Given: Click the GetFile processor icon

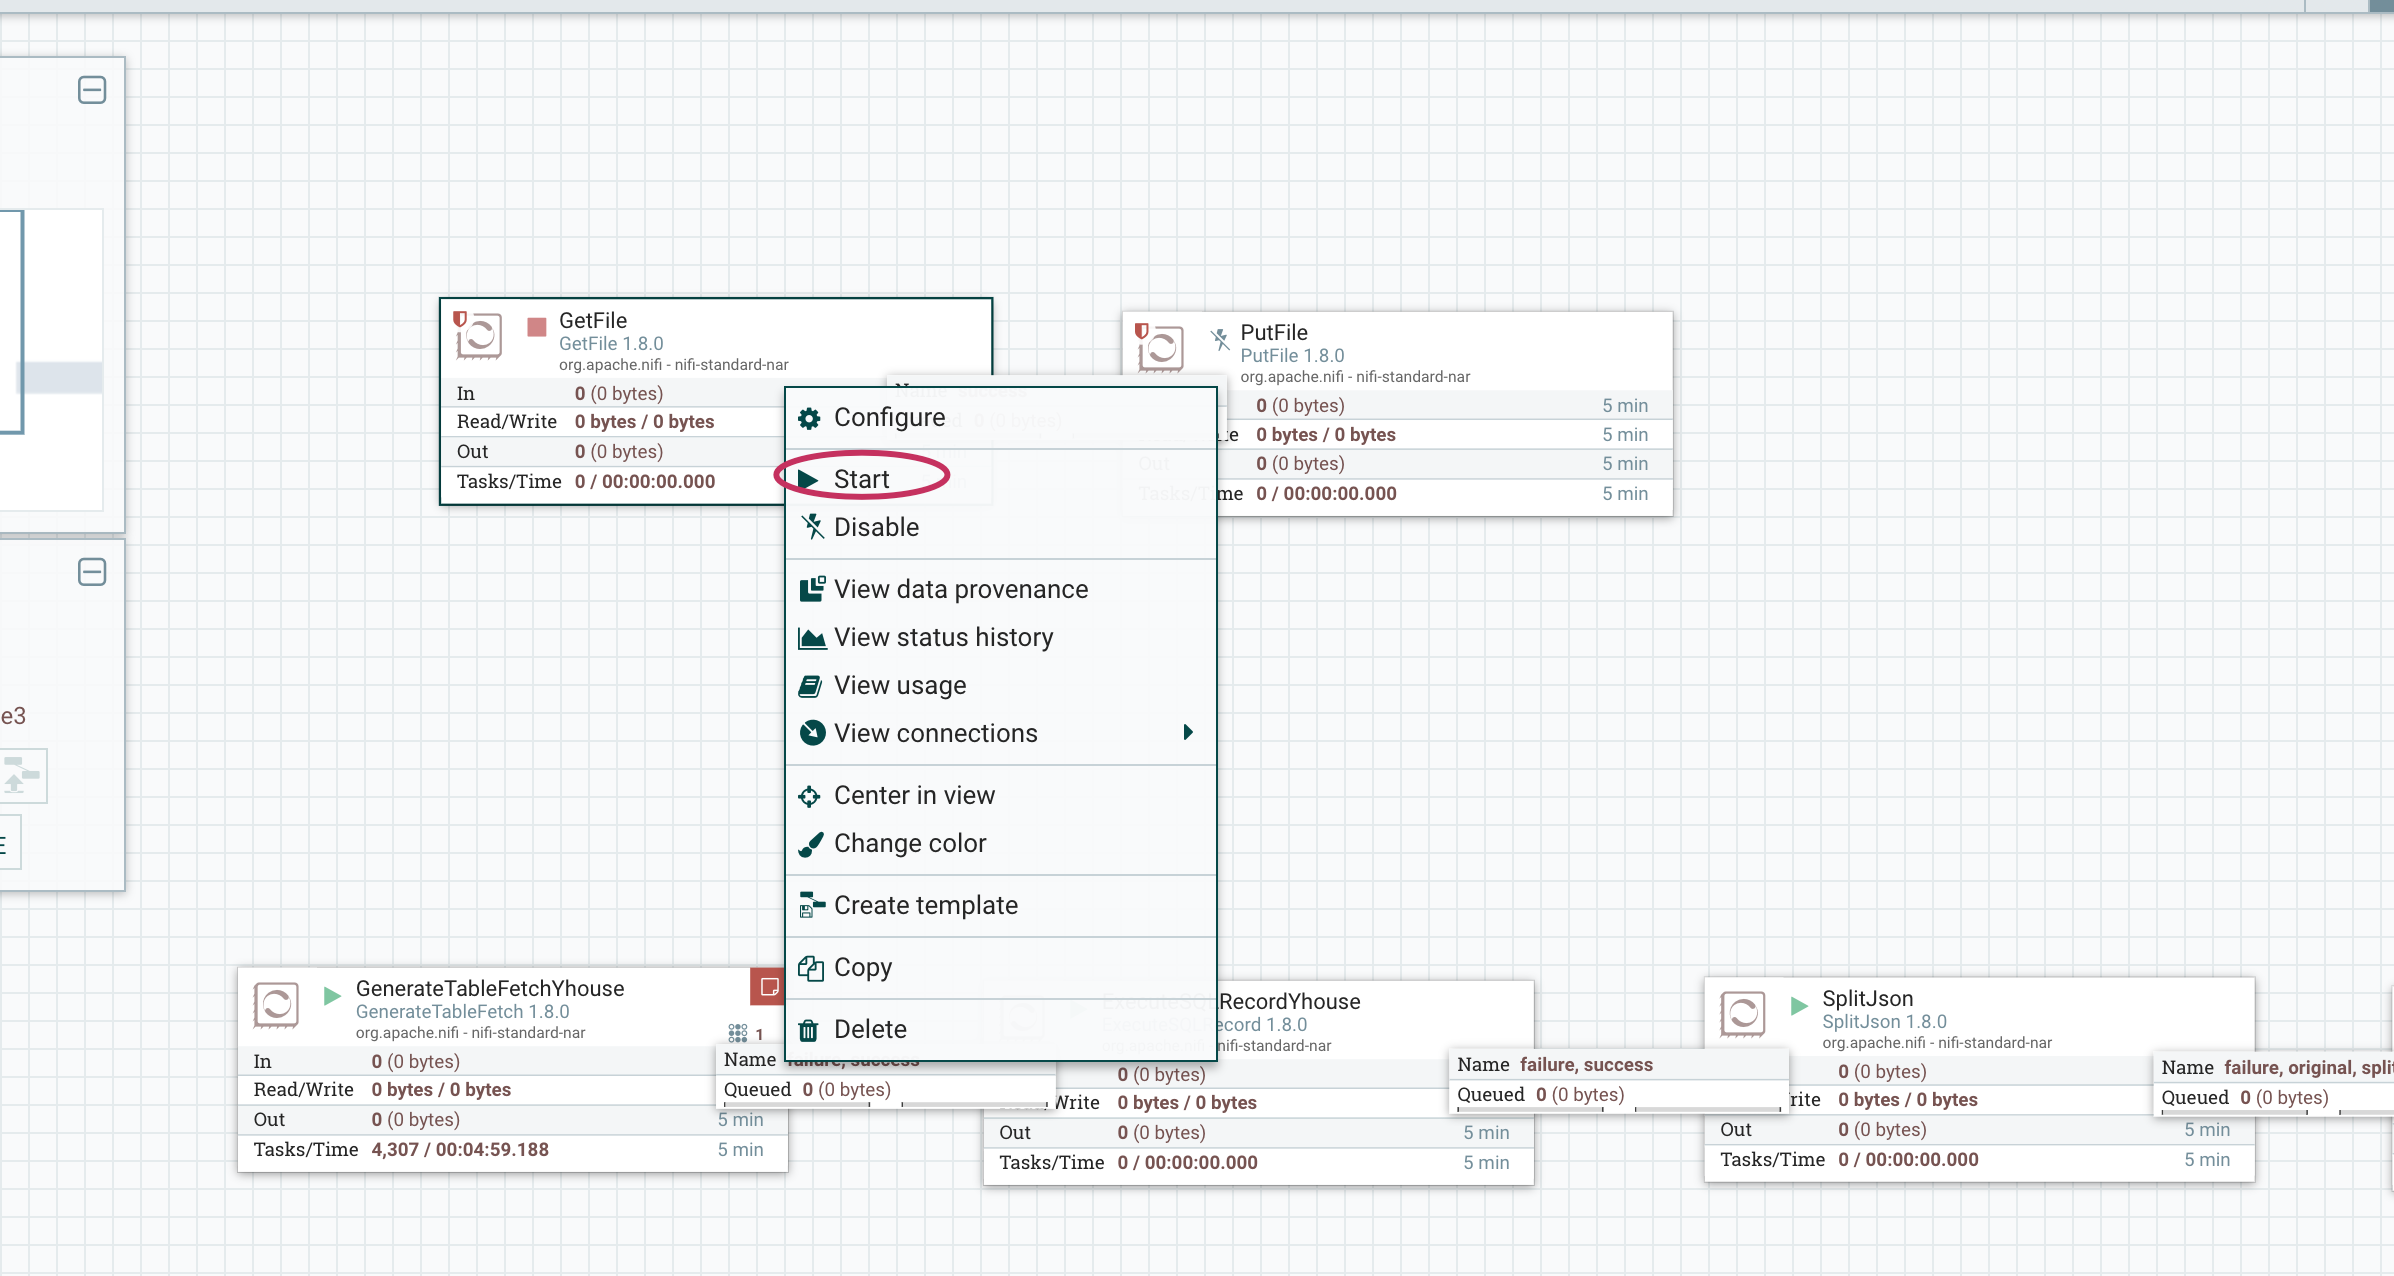Looking at the screenshot, I should coord(478,337).
